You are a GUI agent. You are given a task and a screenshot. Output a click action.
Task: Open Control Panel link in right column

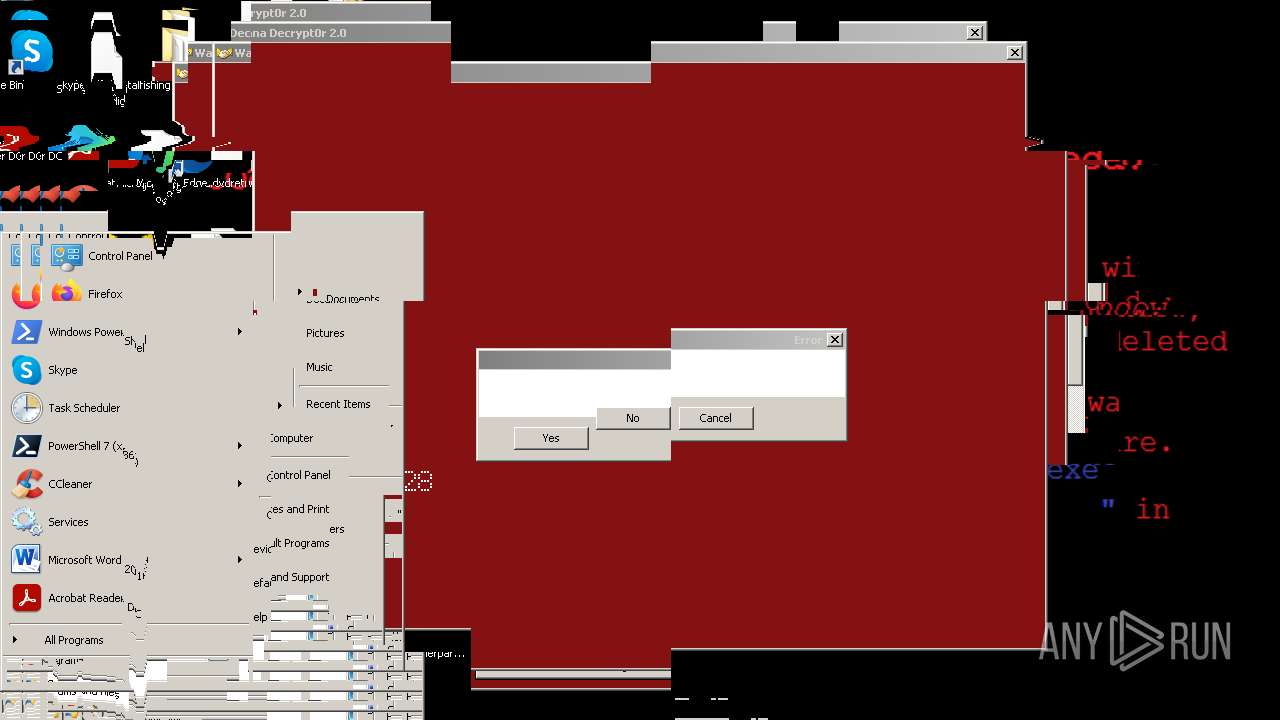point(299,475)
